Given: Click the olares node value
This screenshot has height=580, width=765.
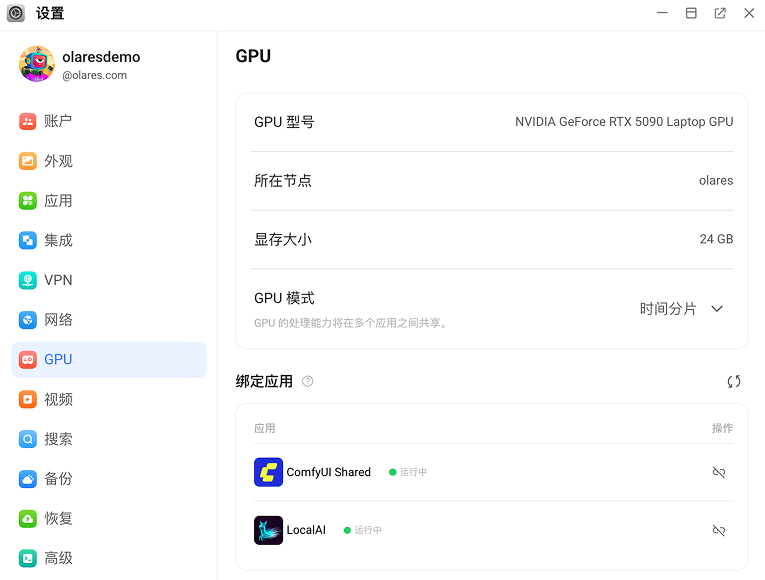Looking at the screenshot, I should point(716,180).
